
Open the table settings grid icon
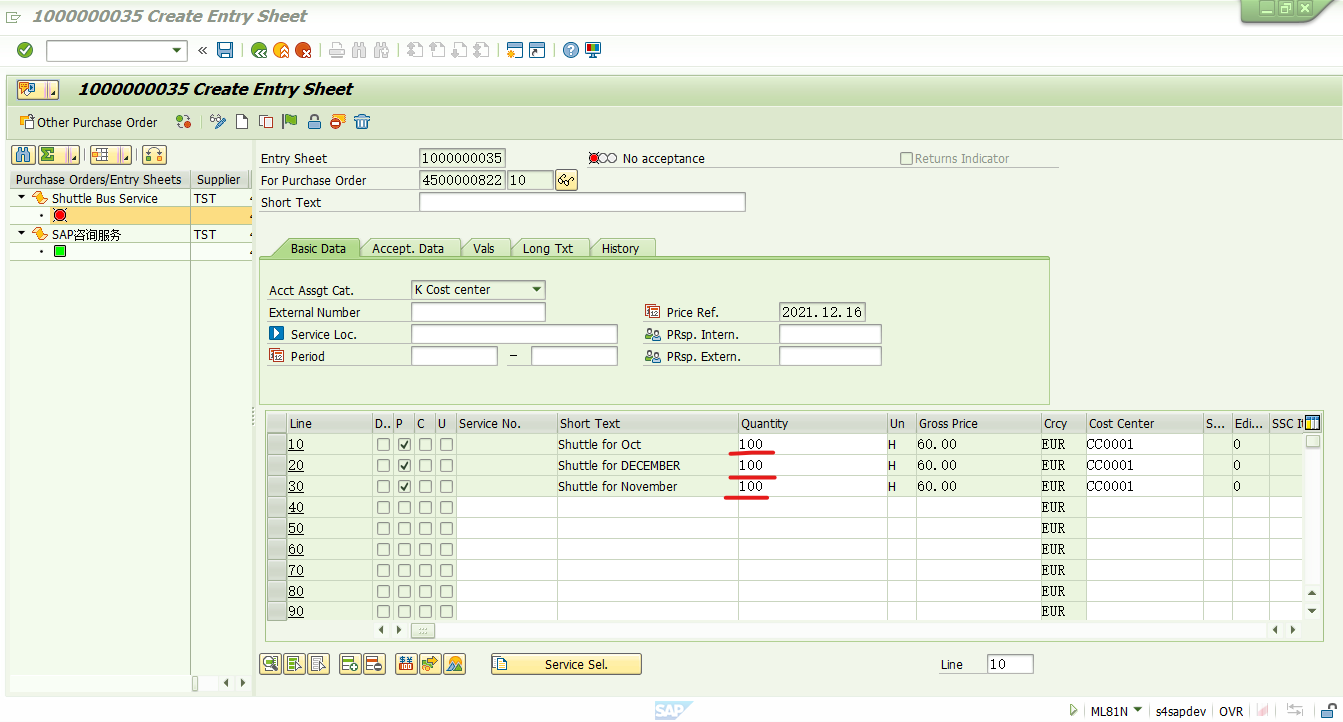pos(1312,423)
